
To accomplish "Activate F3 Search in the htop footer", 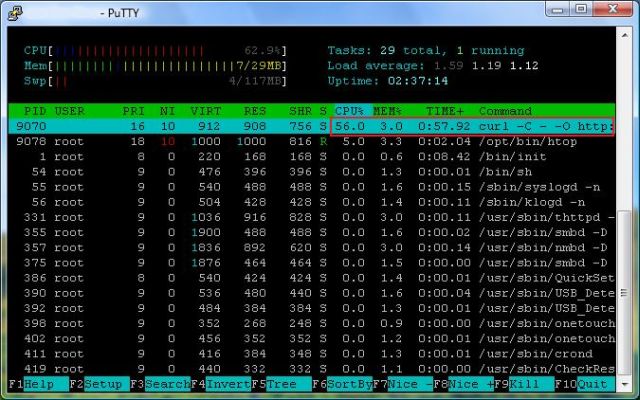I will [160, 384].
